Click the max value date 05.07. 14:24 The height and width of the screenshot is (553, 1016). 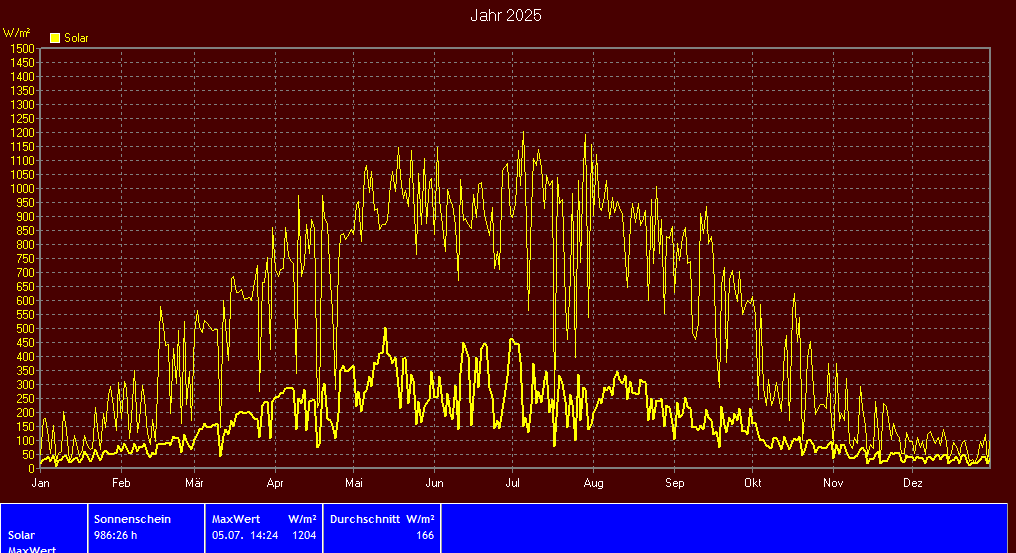pyautogui.click(x=245, y=535)
